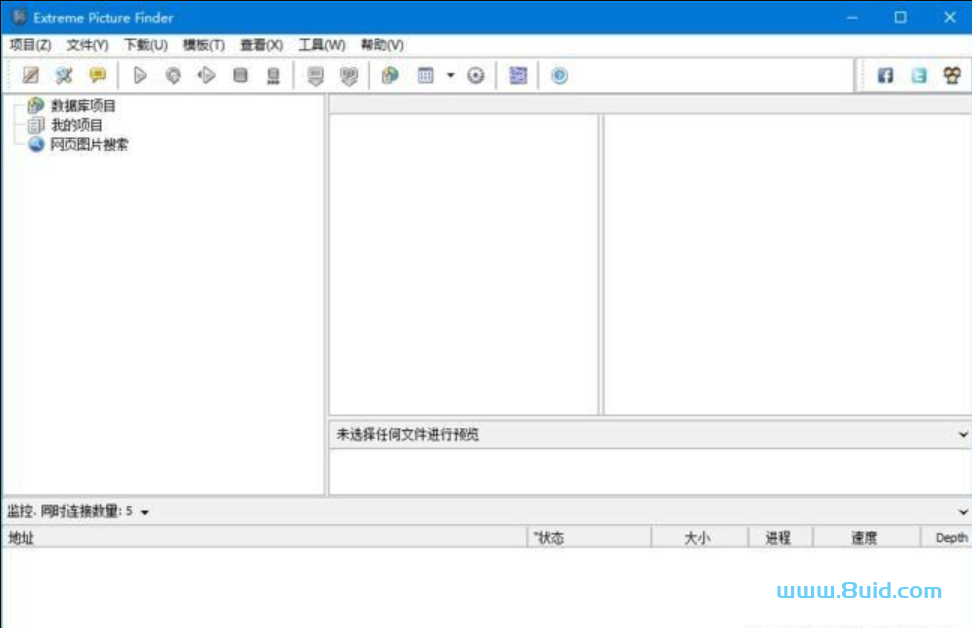Open the dropdown arrow beside the grid icon
Image resolution: width=972 pixels, height=628 pixels.
pyautogui.click(x=451, y=76)
